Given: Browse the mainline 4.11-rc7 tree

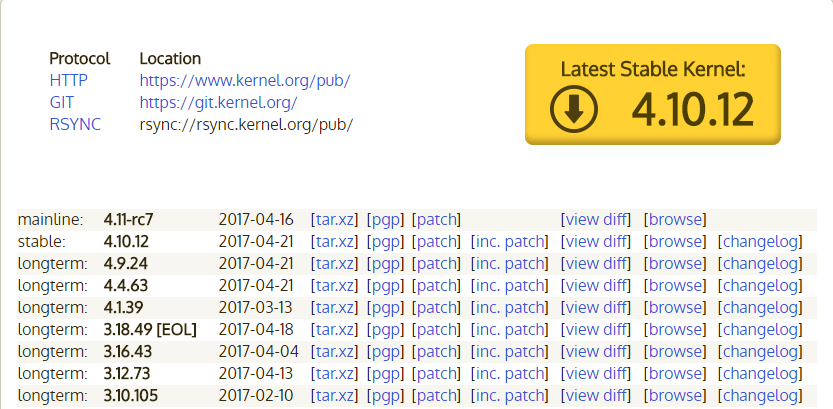Looking at the screenshot, I should 675,219.
